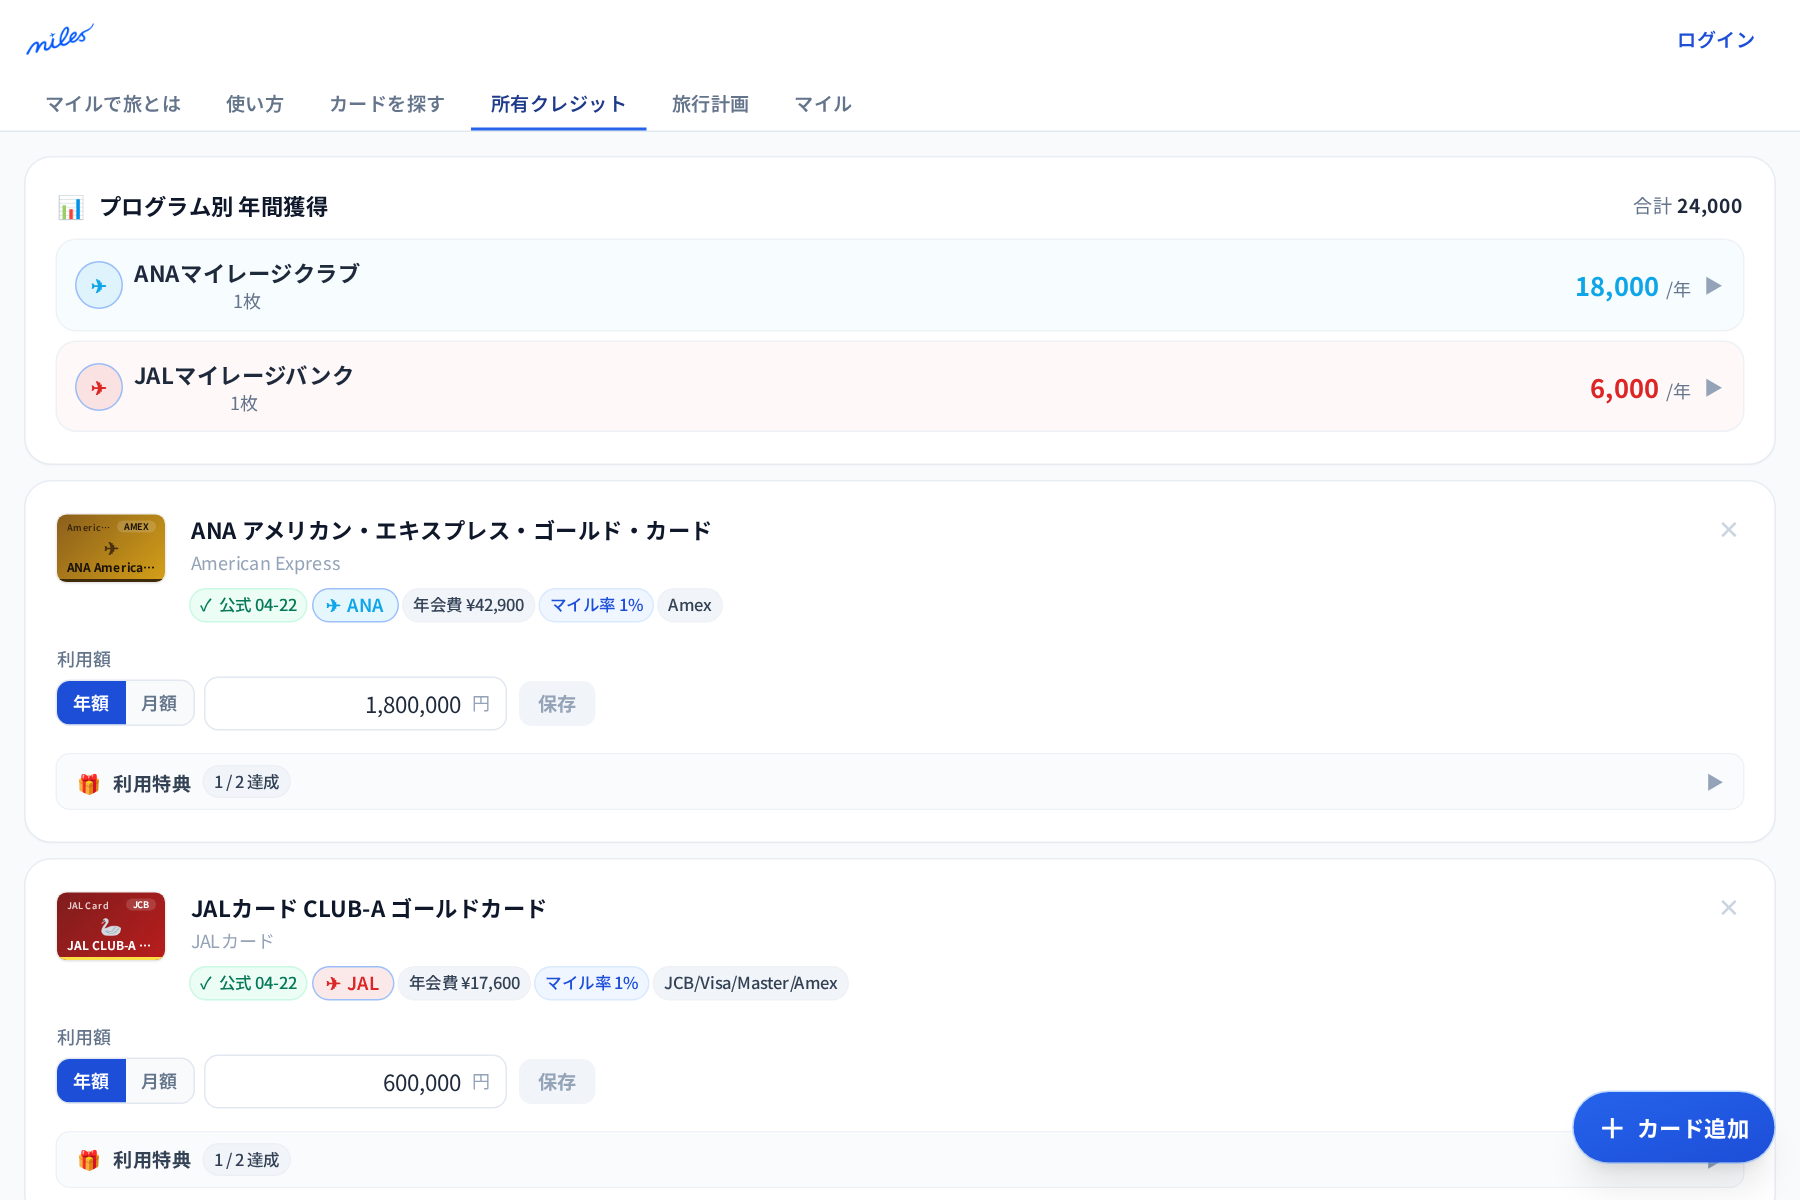Select 年額 for the ANA card
Screen dimensions: 1800x1200
click(x=91, y=703)
